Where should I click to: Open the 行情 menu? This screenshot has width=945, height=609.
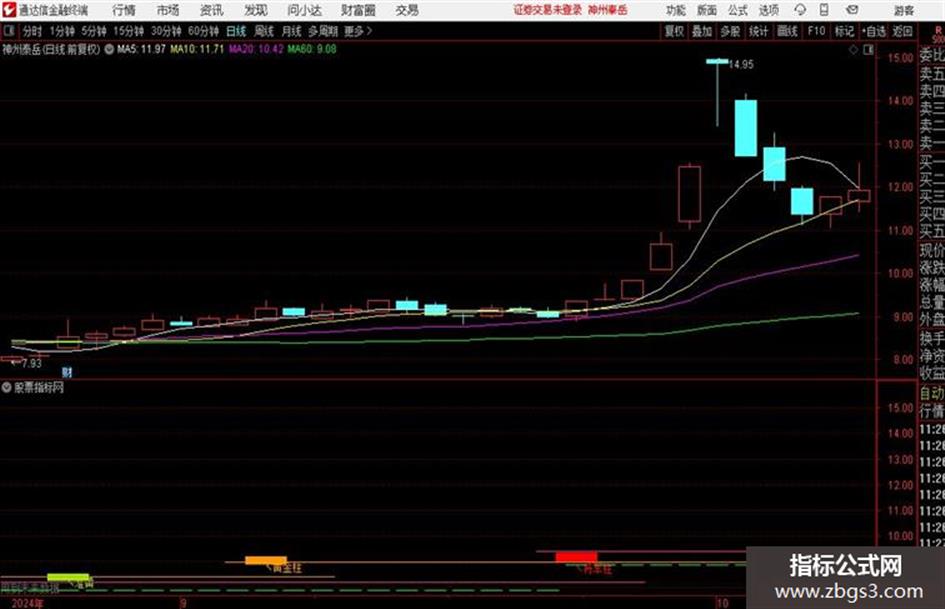(124, 10)
